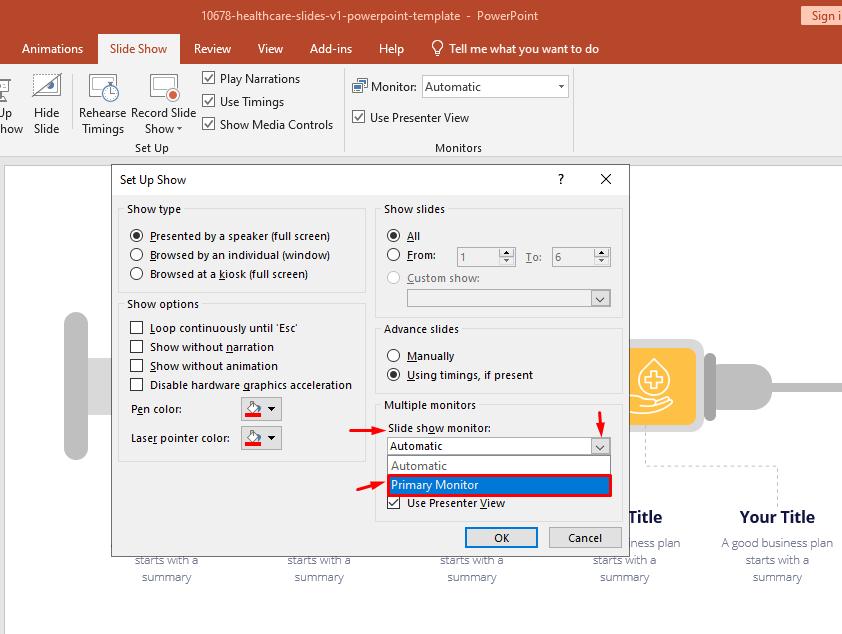Open the Custom show dropdown
The height and width of the screenshot is (634, 842).
tap(600, 297)
